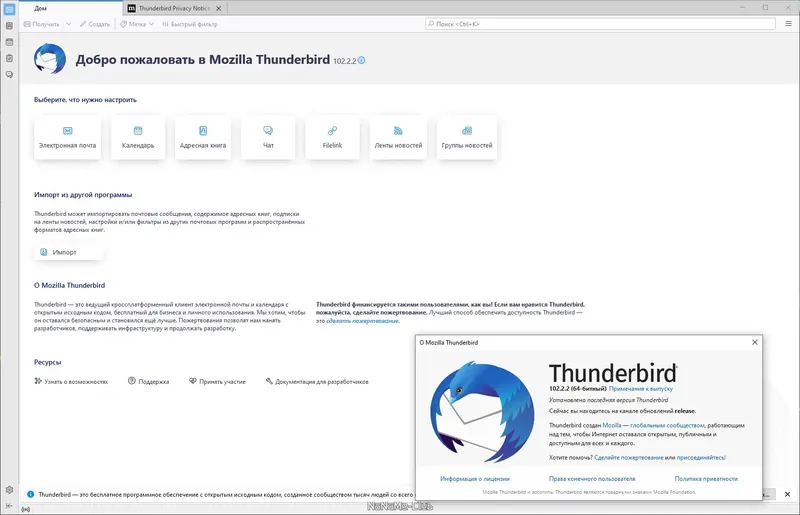800x515 pixels.
Task: Click the Thunderbird logo in About dialog
Action: click(482, 412)
